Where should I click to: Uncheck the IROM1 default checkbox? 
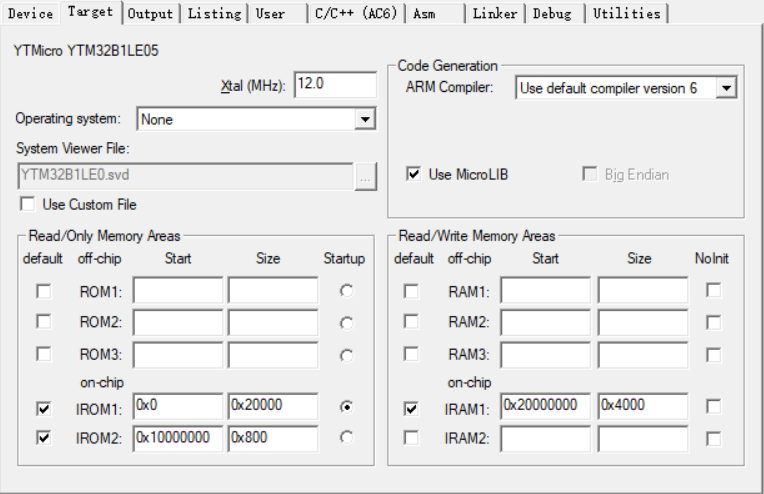coord(43,408)
